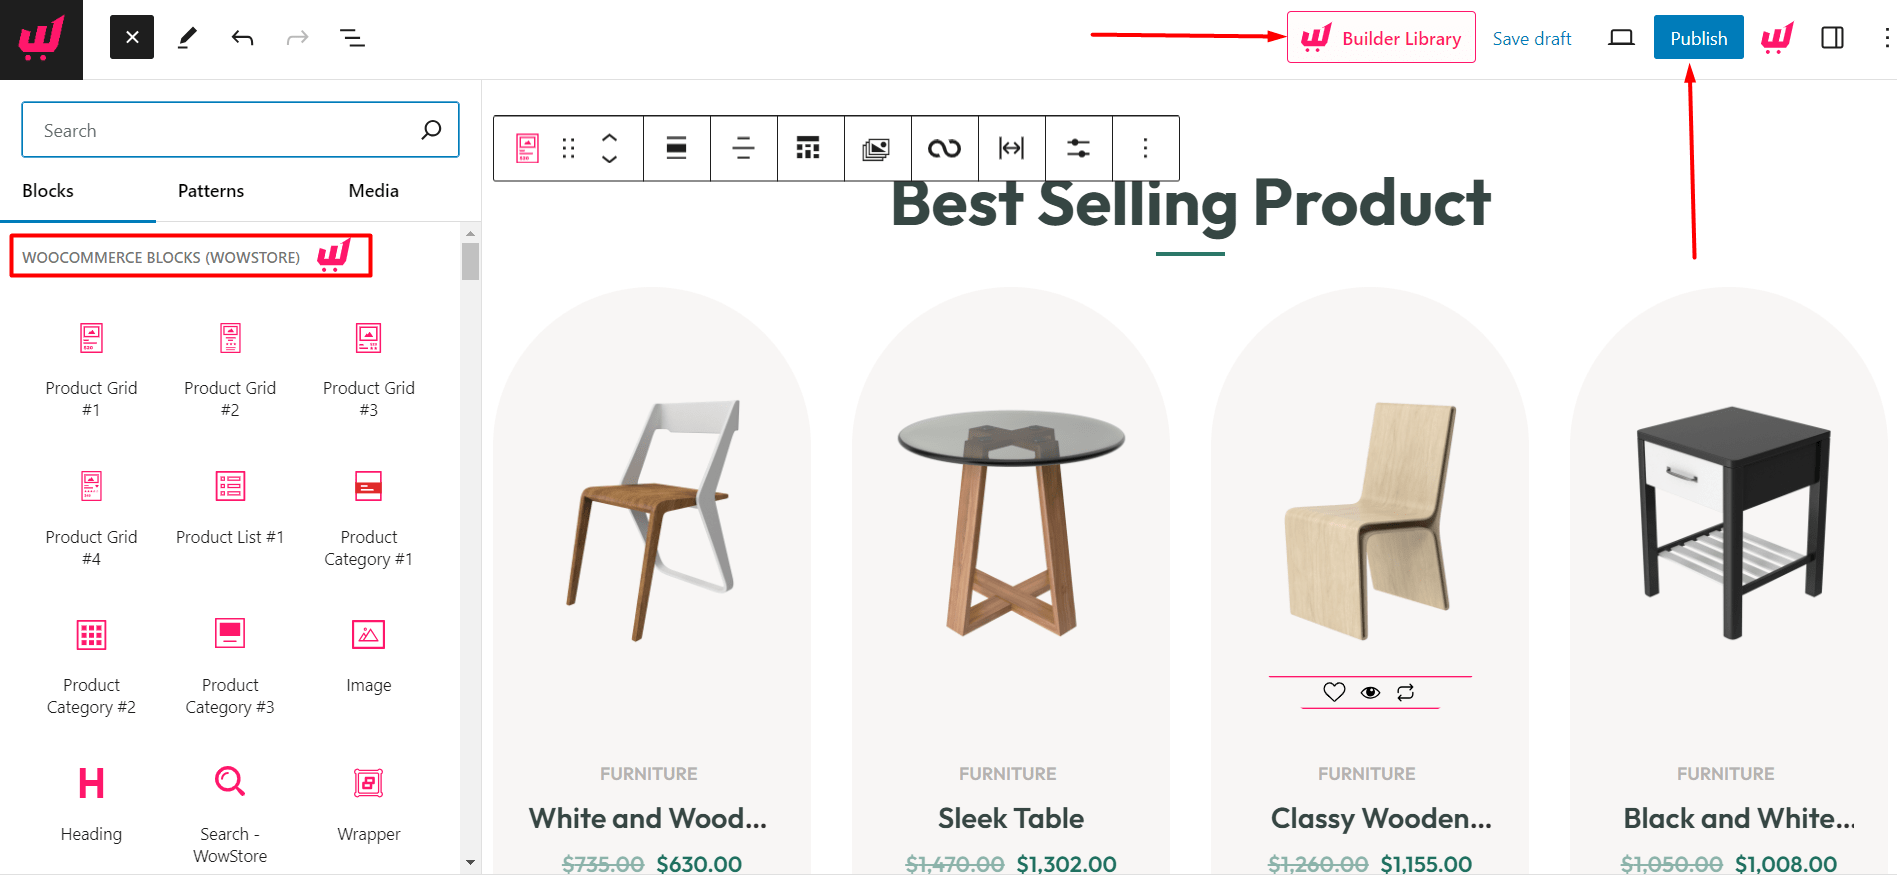This screenshot has height=875, width=1897.
Task: Click the black nightstand product image
Action: (1733, 522)
